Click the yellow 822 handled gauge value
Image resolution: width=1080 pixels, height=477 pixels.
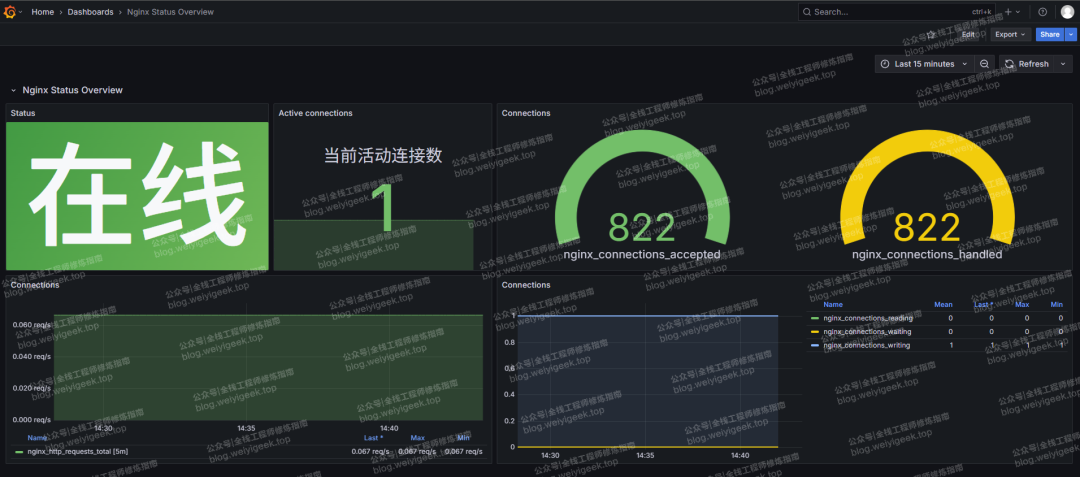pos(927,228)
